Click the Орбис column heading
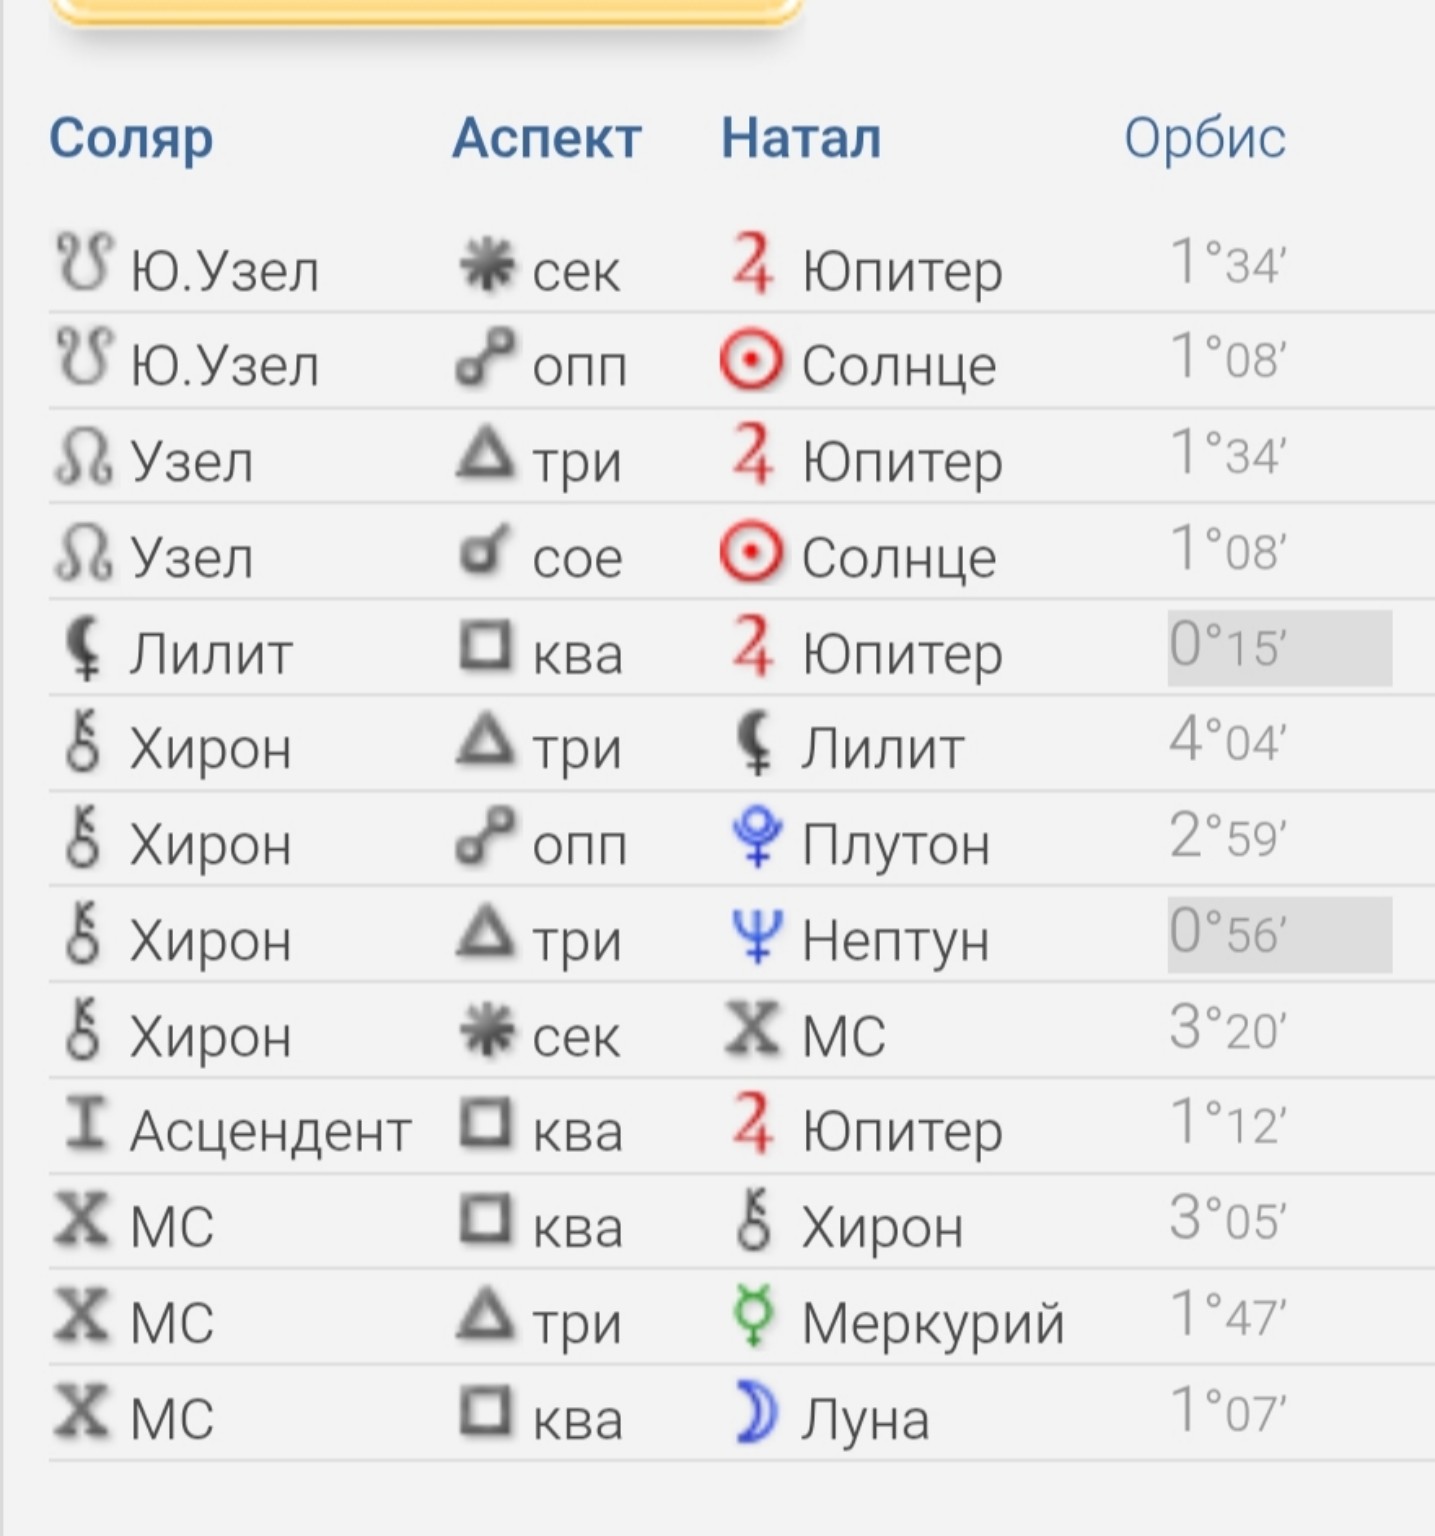The image size is (1435, 1536). [1204, 138]
